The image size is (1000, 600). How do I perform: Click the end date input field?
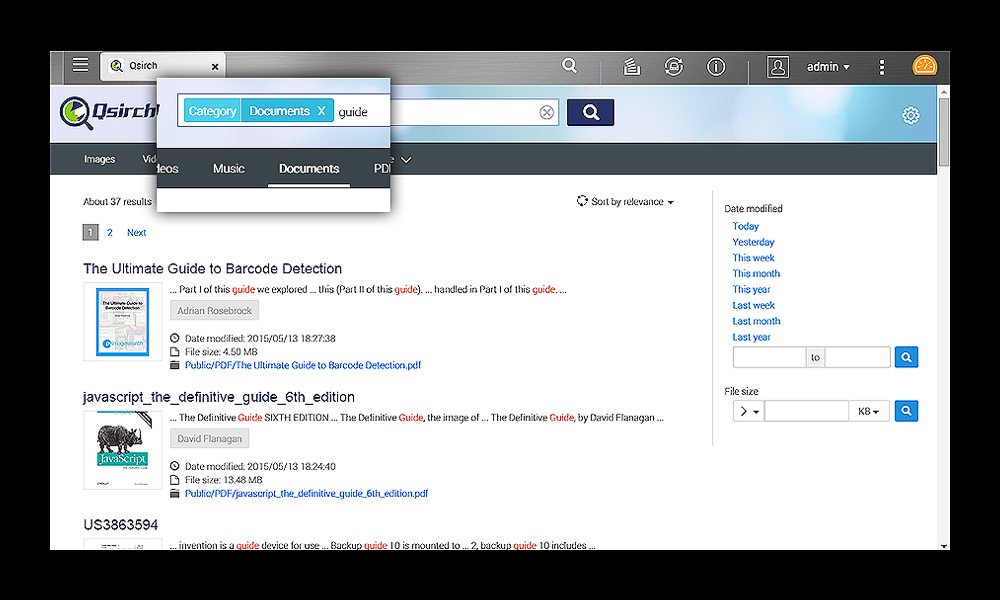858,357
